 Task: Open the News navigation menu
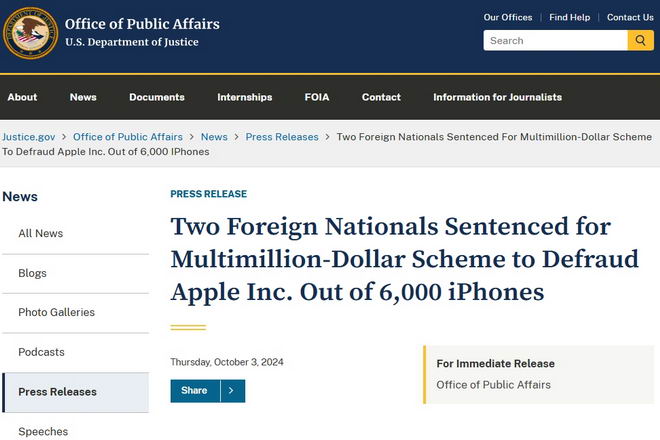[x=83, y=97]
